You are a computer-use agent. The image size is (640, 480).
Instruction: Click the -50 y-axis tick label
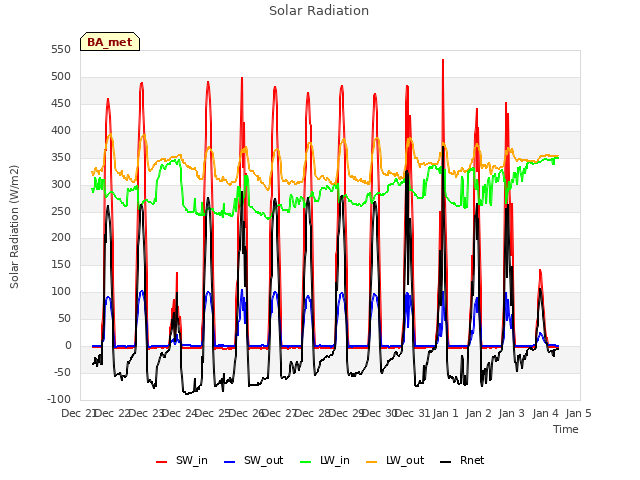point(62,372)
